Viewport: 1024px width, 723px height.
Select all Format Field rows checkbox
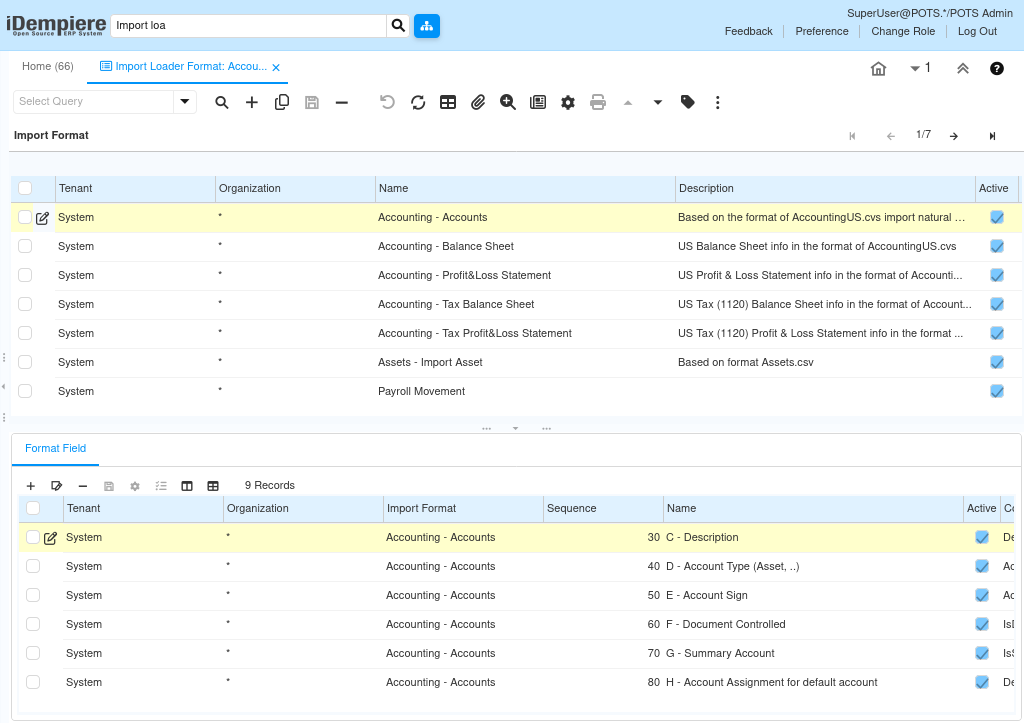click(33, 508)
